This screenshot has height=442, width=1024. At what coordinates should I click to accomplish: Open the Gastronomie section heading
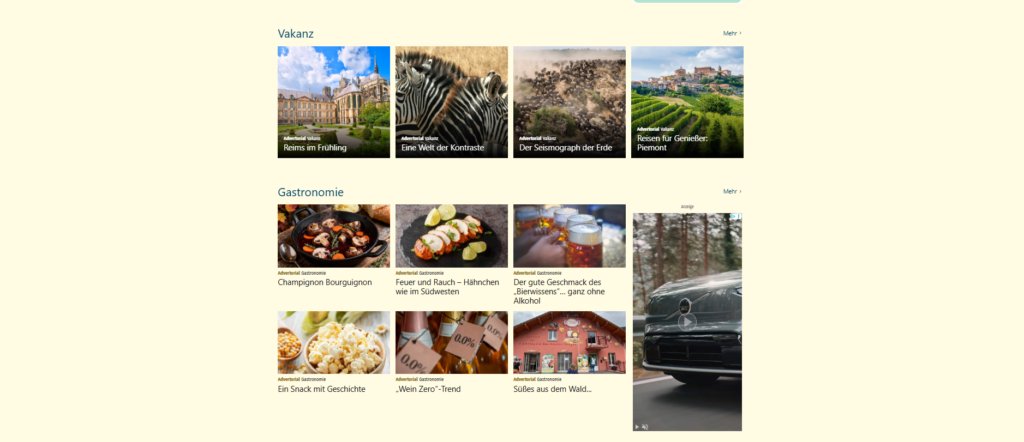click(x=310, y=192)
